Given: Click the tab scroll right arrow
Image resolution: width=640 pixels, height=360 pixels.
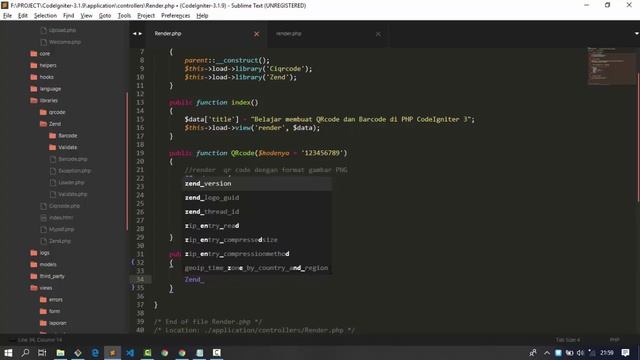Looking at the screenshot, I should point(140,33).
